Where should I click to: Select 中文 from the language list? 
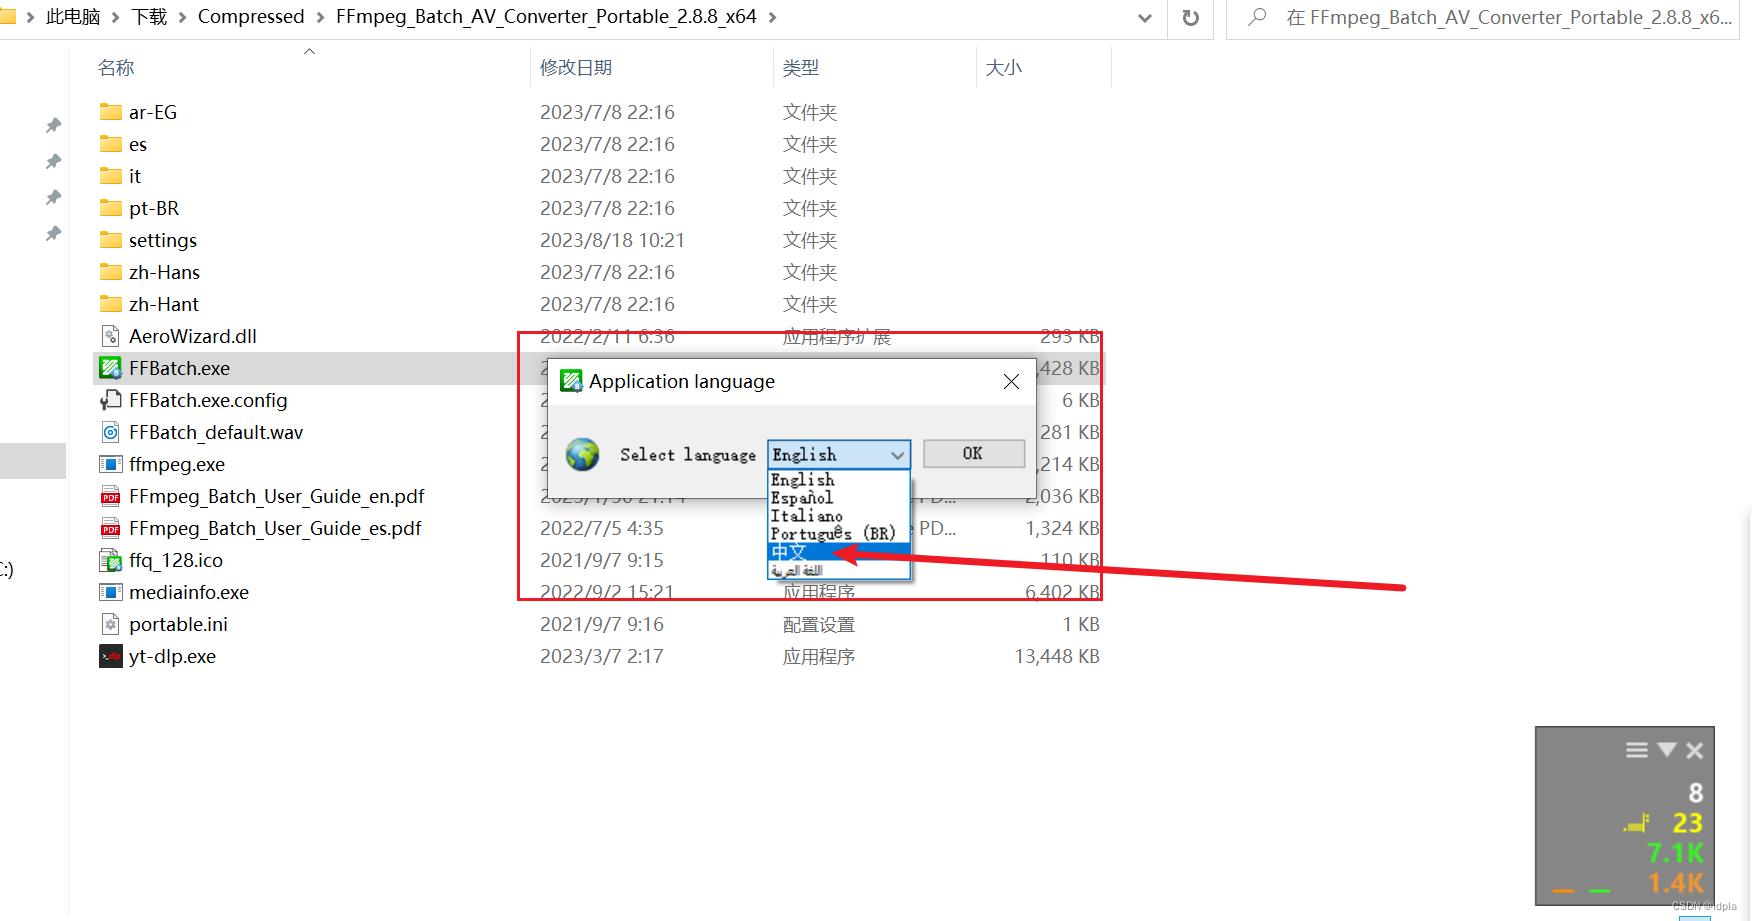pyautogui.click(x=790, y=551)
